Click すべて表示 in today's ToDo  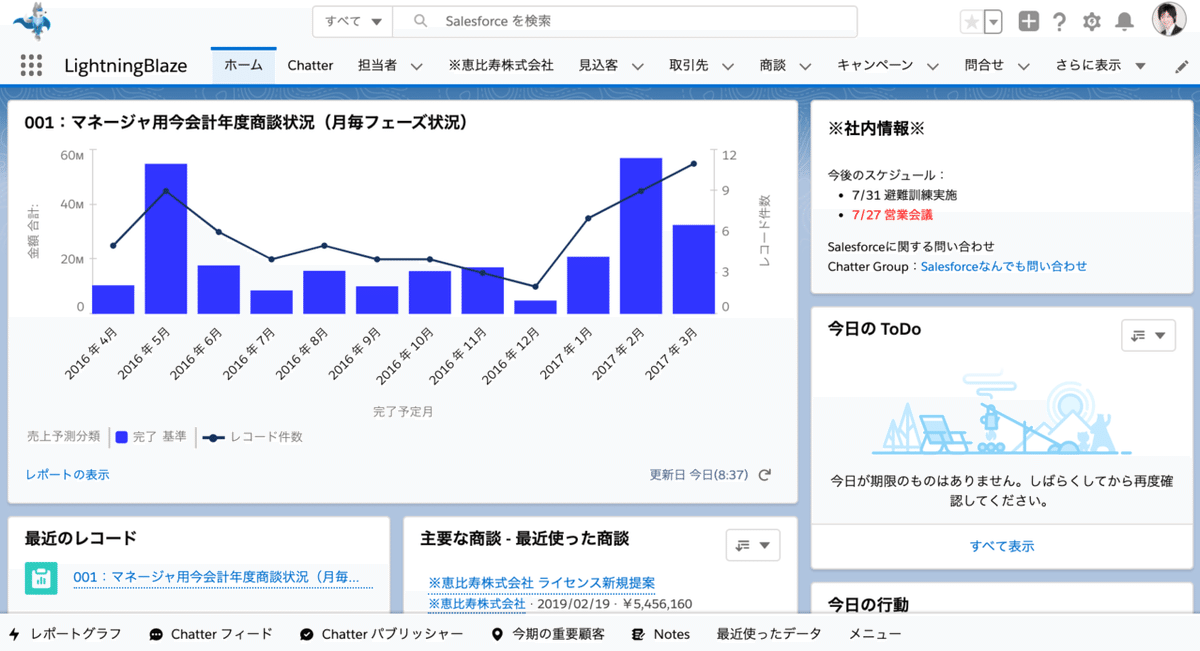coord(1002,546)
